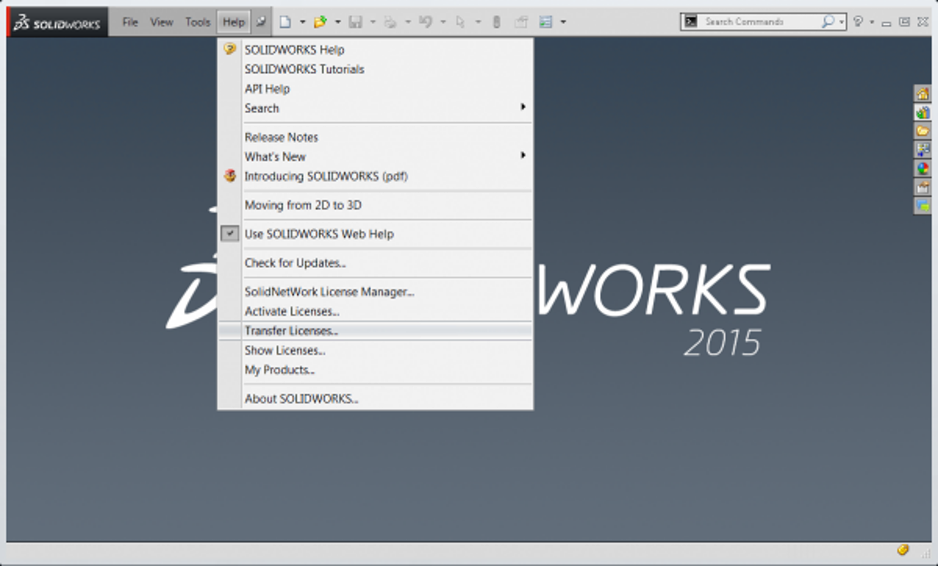Choose About SOLIDWORKS... entry
Viewport: 938px width, 566px height.
coord(375,398)
